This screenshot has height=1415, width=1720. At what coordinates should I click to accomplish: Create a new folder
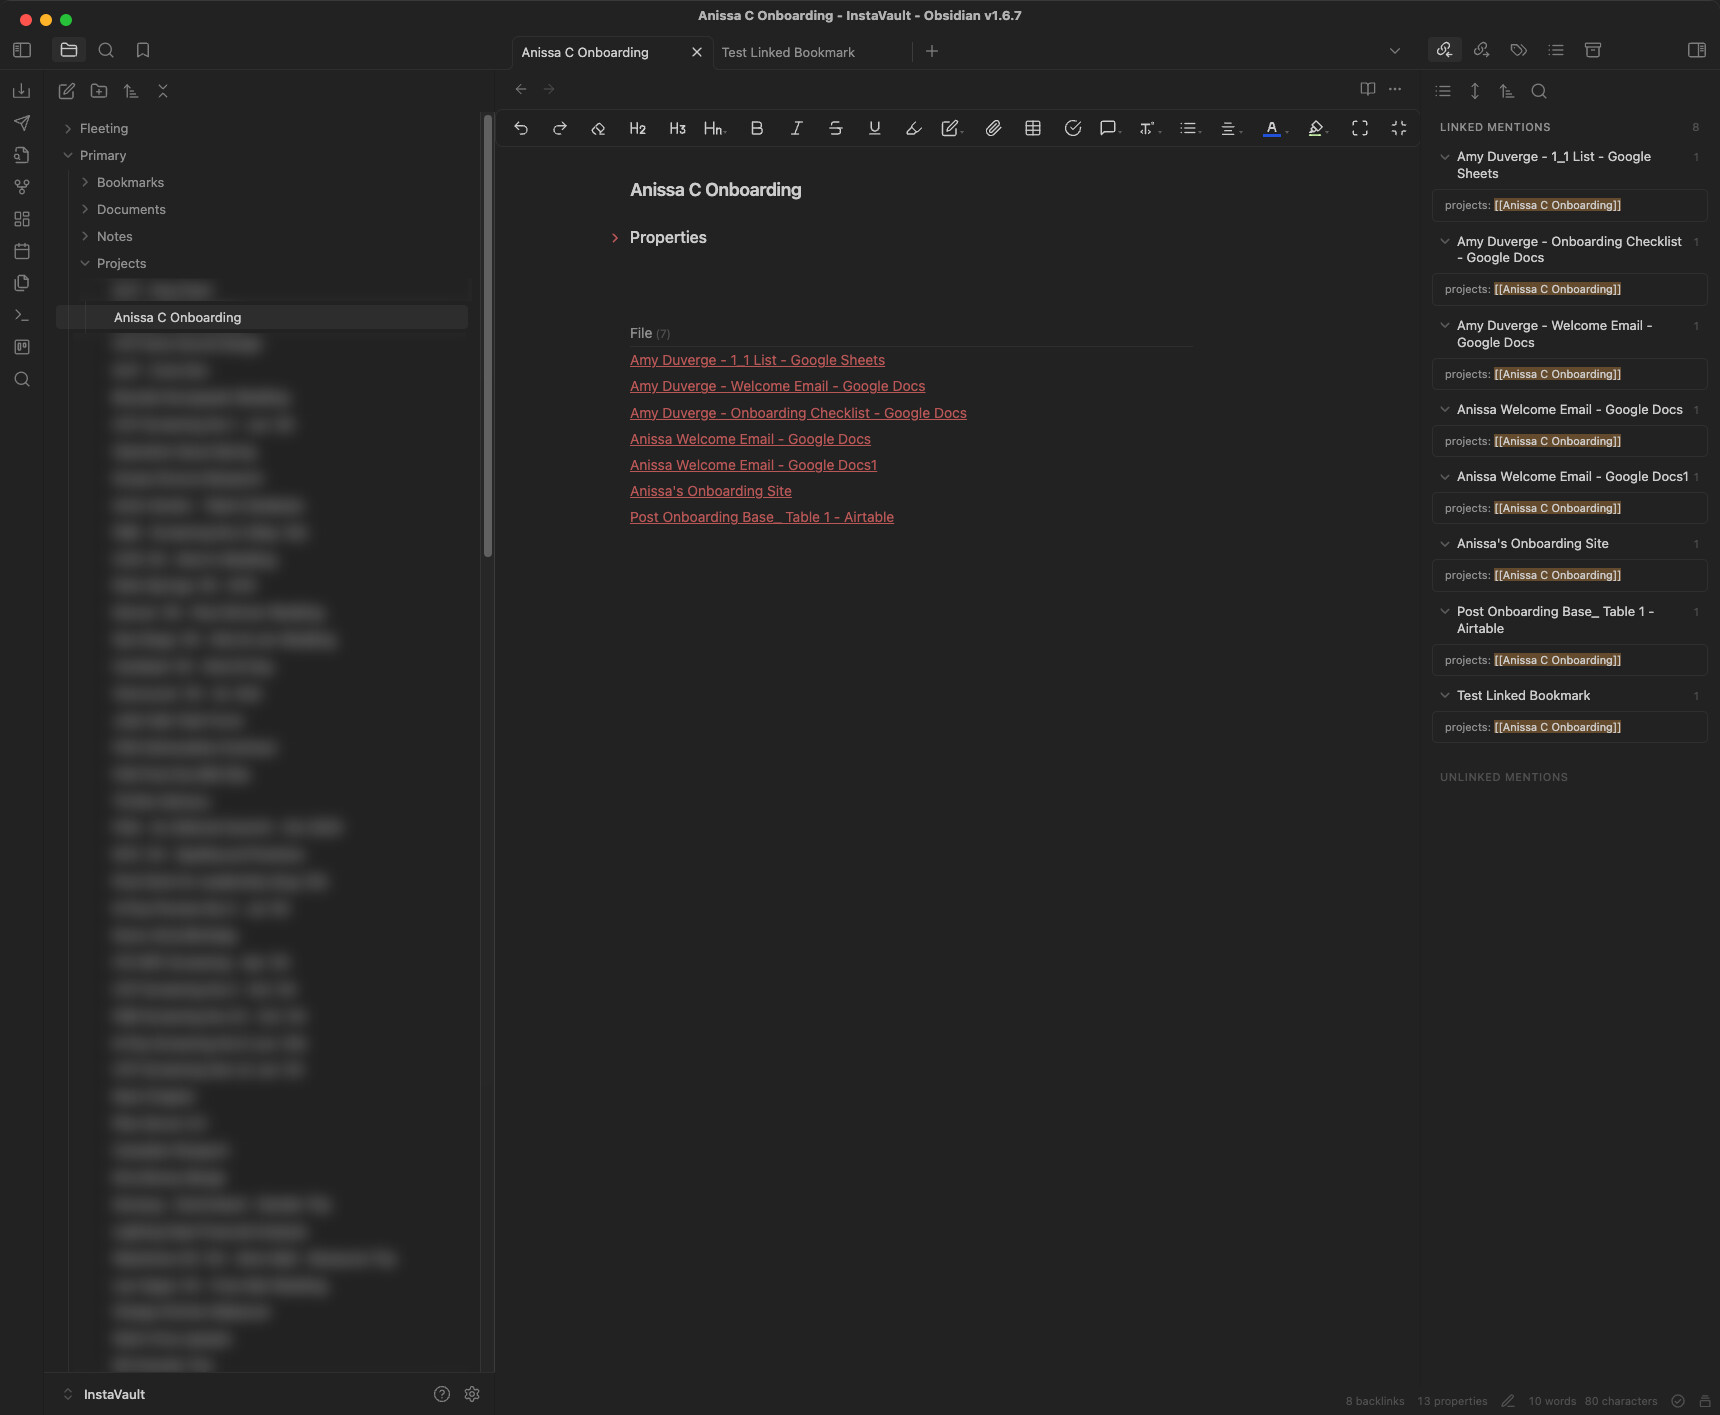[99, 91]
